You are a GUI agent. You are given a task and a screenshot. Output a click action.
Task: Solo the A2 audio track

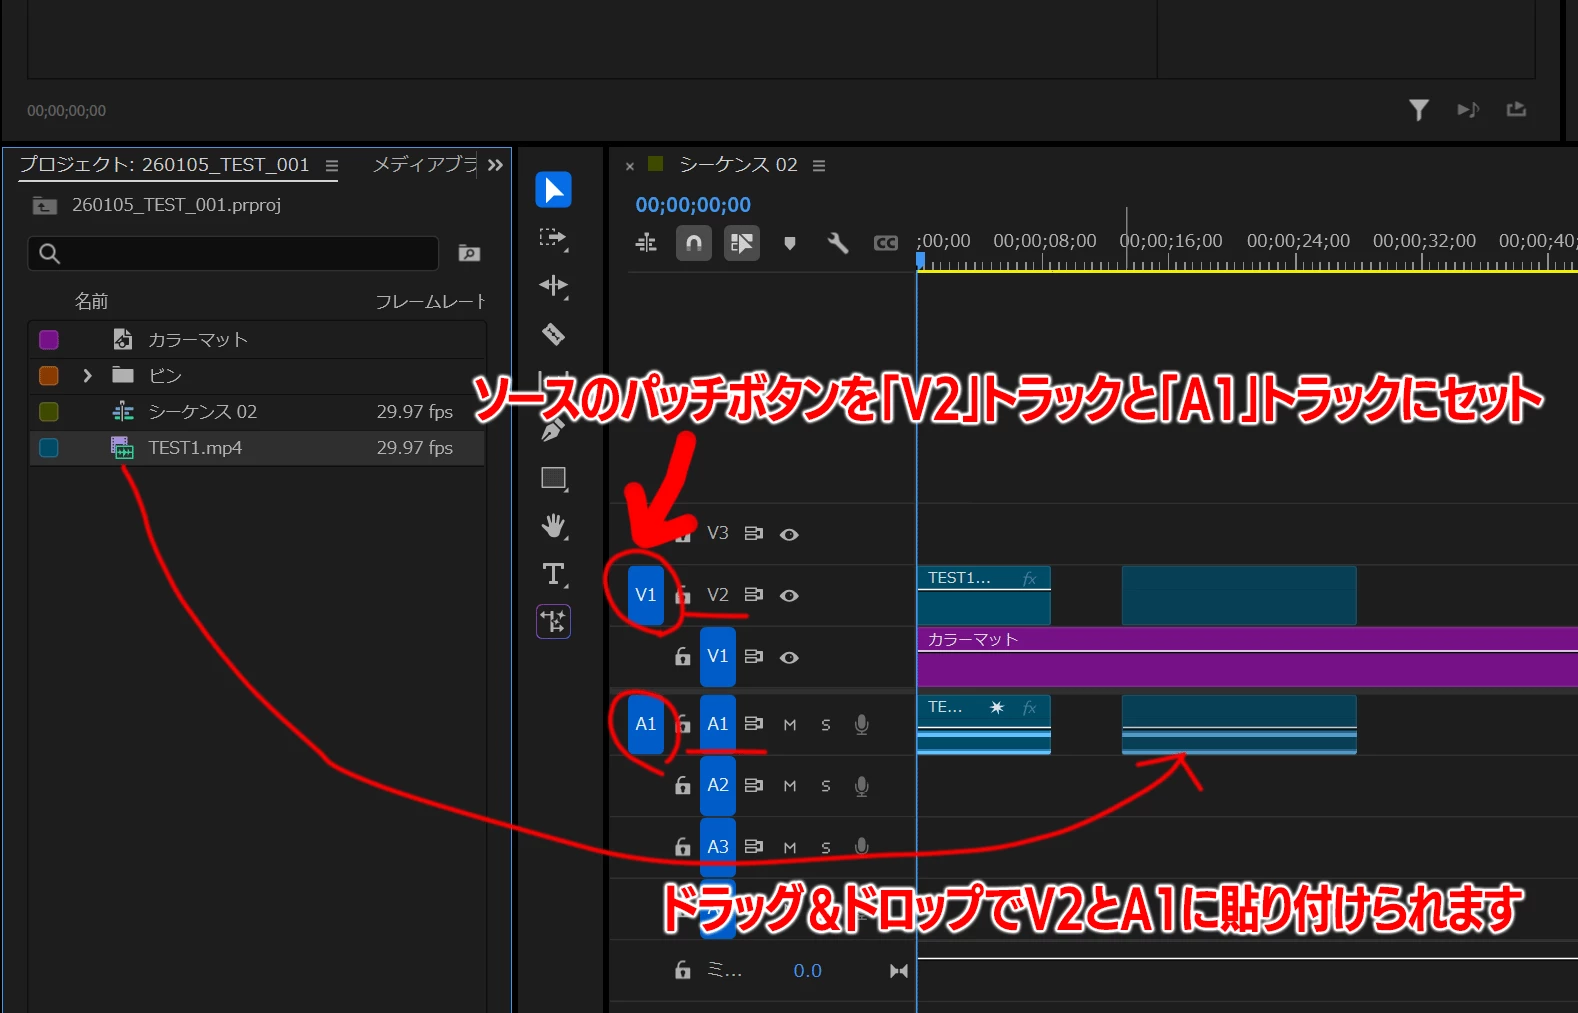point(826,787)
